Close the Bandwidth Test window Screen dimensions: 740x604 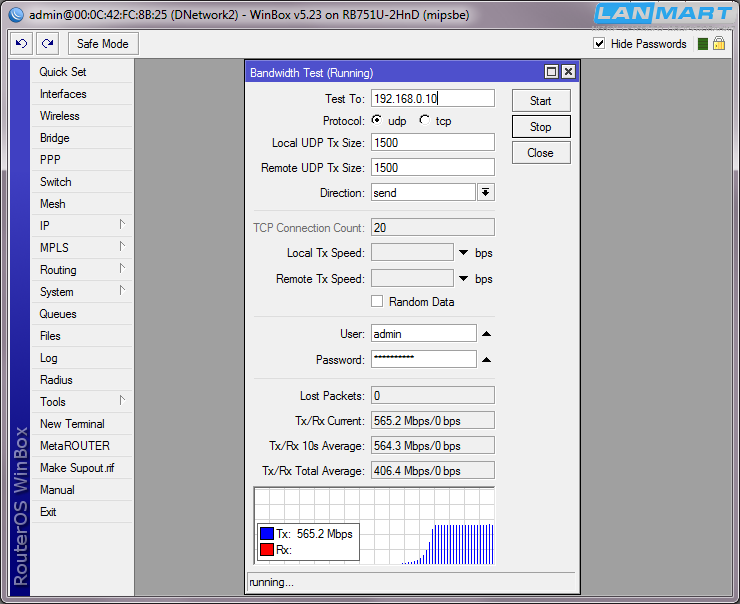coord(569,72)
